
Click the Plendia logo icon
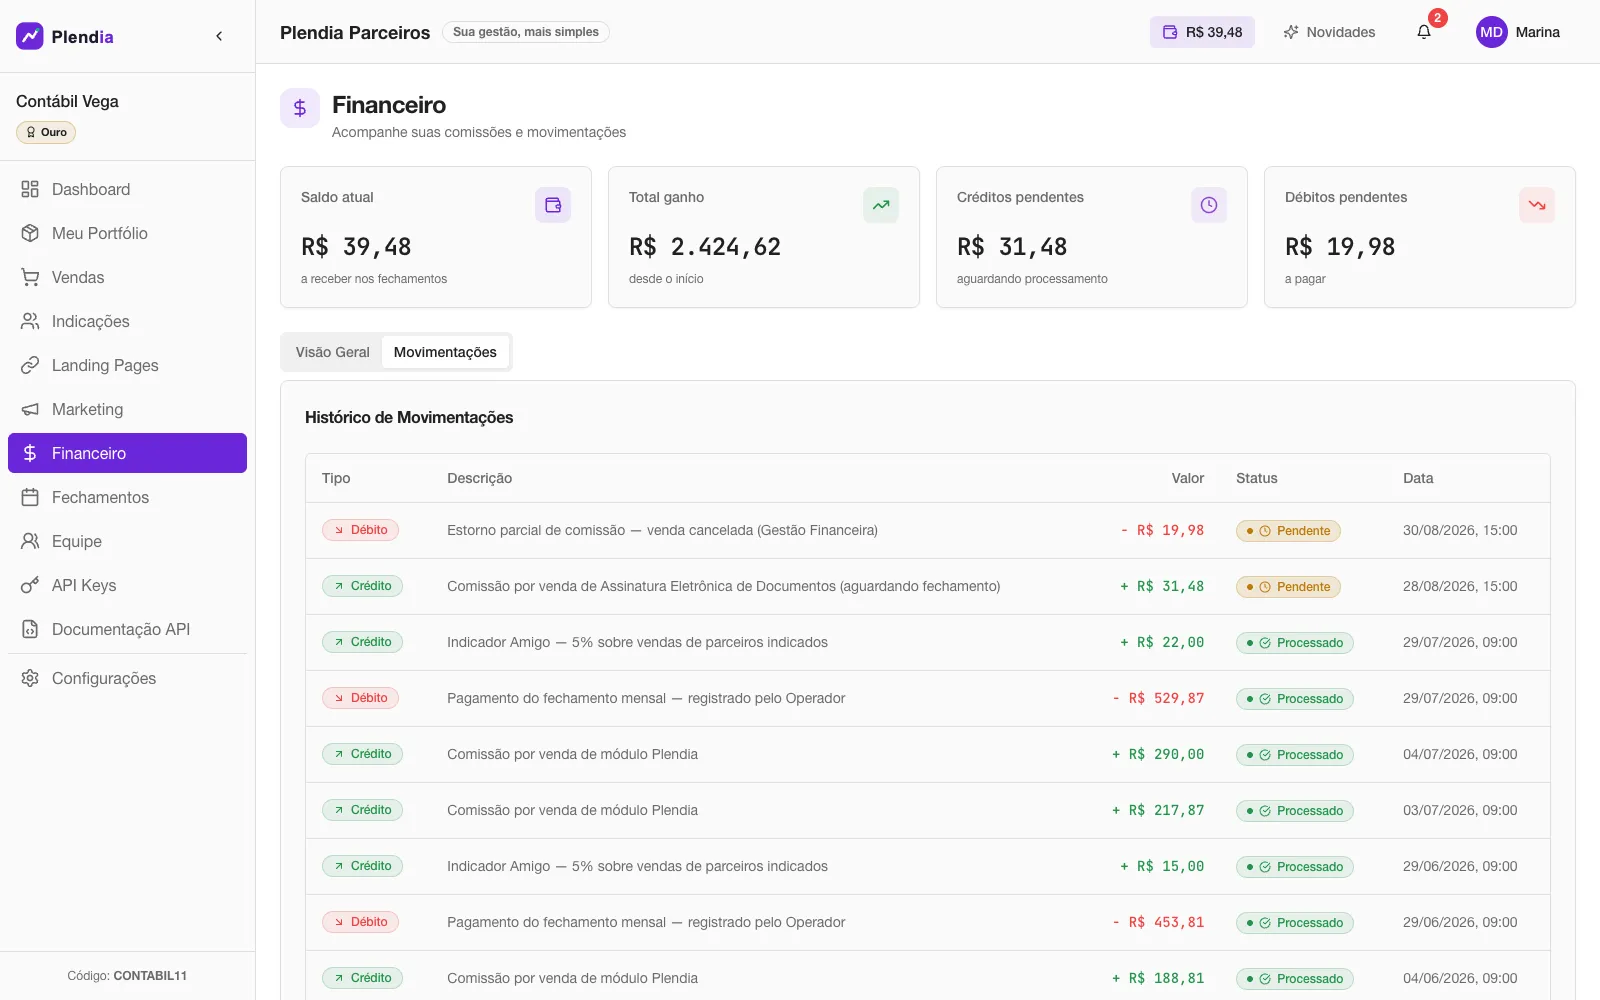click(x=30, y=36)
